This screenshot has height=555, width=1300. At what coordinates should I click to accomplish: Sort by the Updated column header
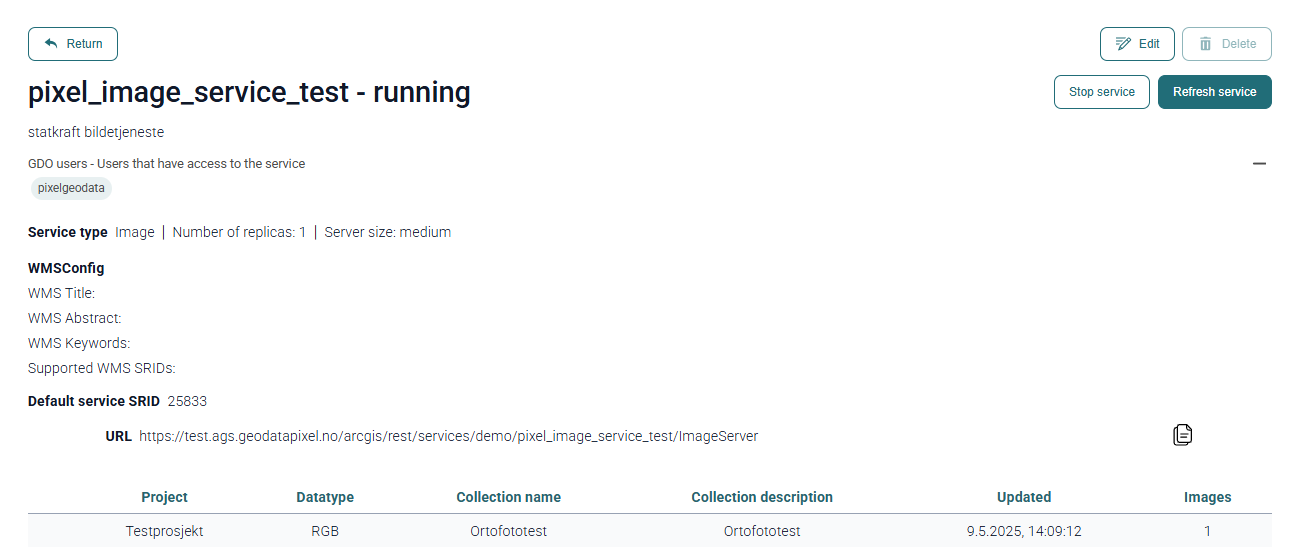(1024, 497)
